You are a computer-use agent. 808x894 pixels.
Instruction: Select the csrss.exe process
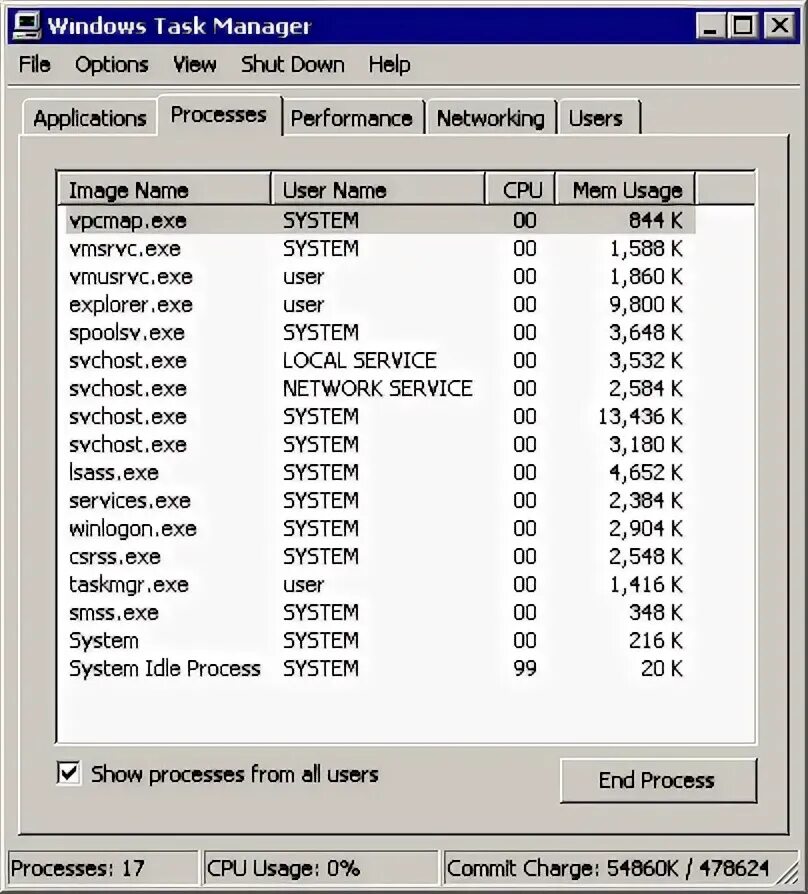[x=381, y=556]
